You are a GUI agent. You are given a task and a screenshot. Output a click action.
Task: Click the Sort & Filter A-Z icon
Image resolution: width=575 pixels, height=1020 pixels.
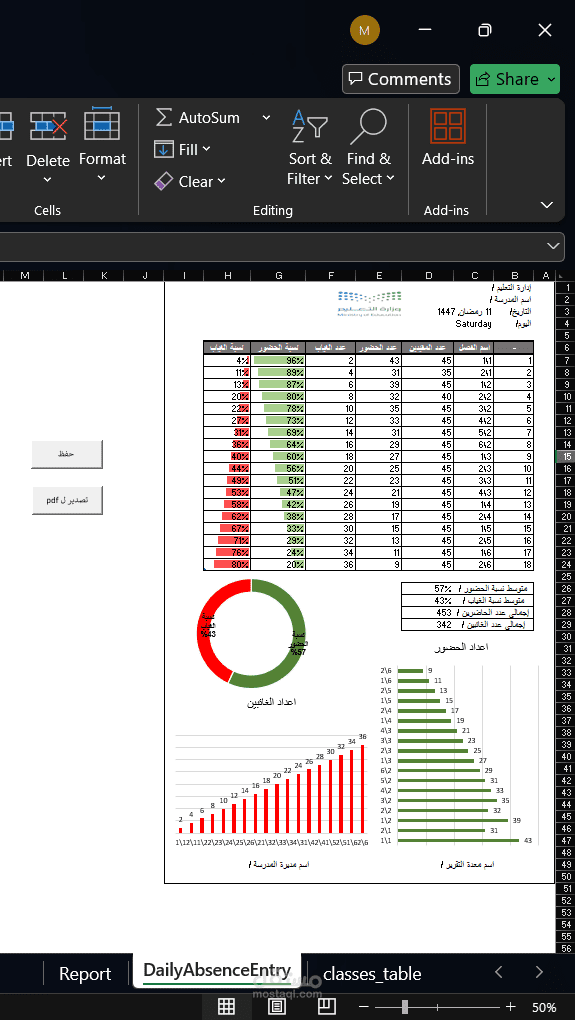(x=310, y=127)
